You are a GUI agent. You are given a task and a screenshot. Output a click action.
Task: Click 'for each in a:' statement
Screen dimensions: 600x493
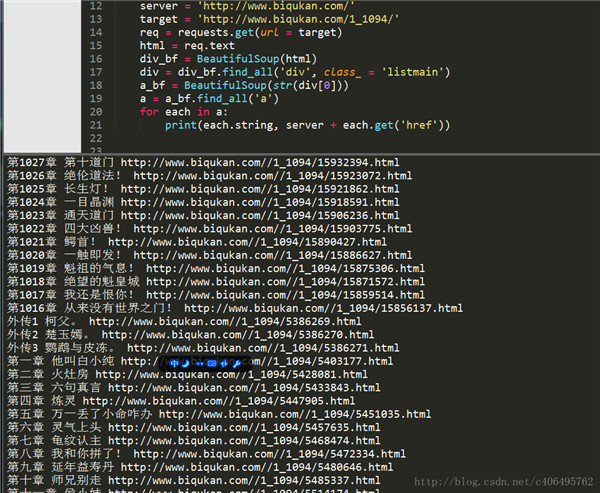[x=184, y=112]
